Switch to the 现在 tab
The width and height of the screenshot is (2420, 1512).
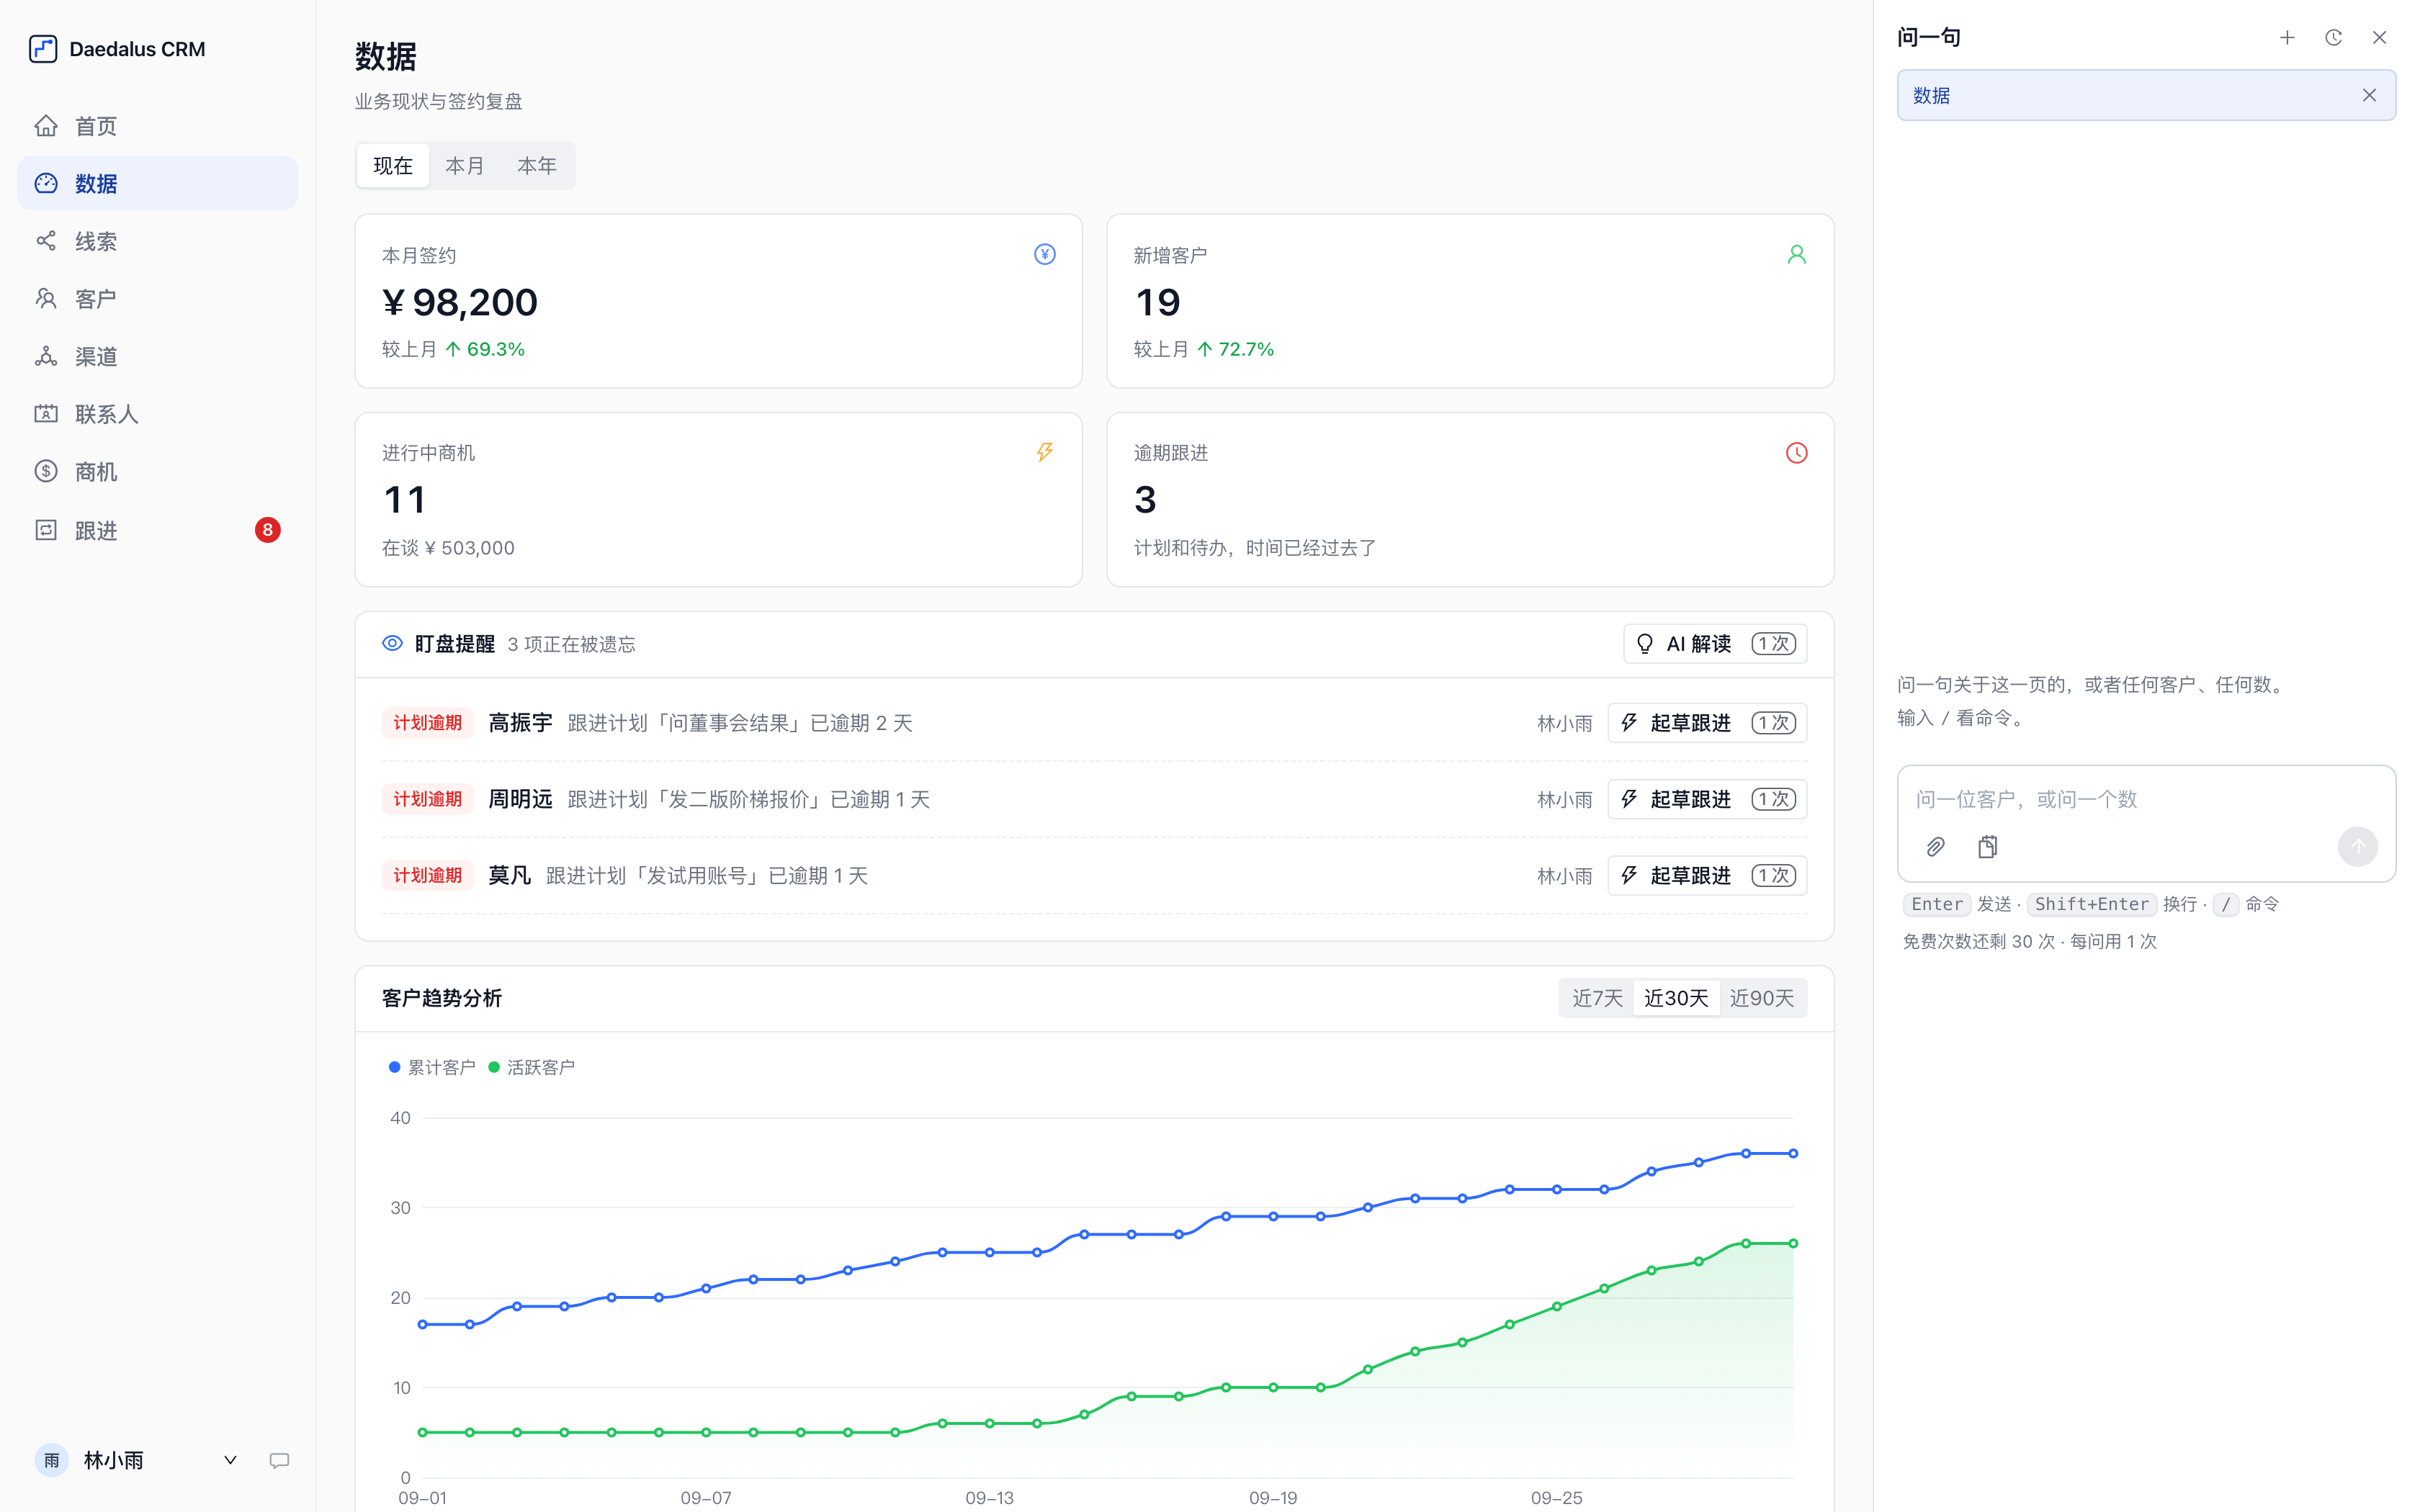pos(393,165)
